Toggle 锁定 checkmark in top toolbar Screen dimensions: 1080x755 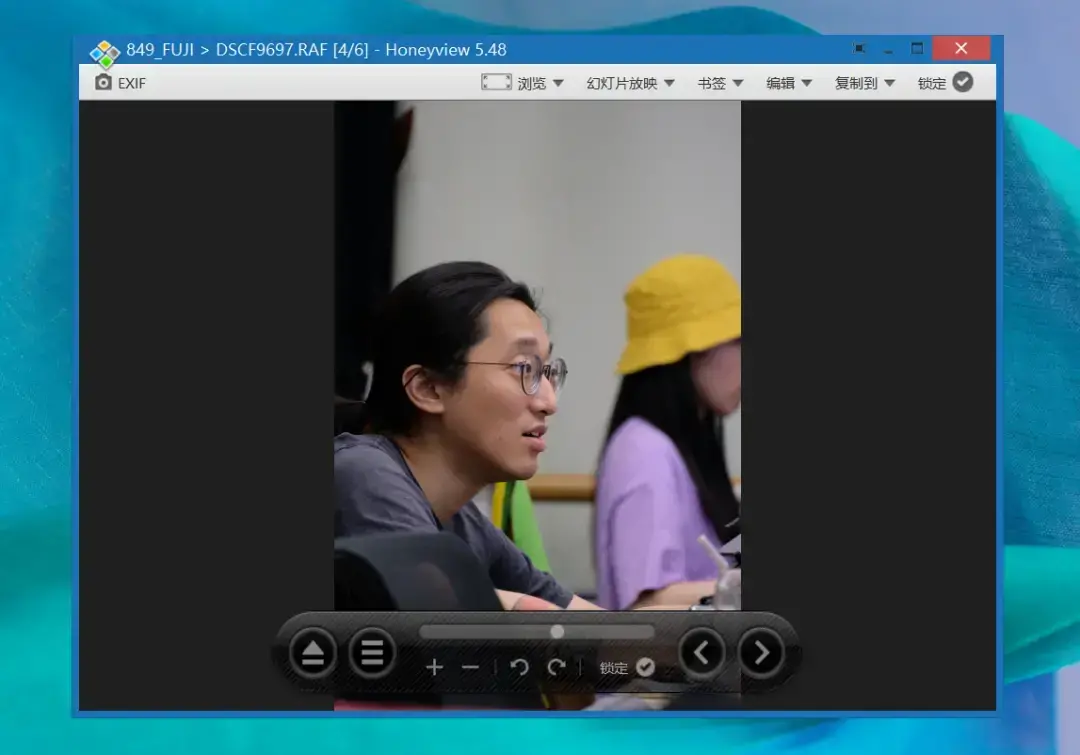click(962, 83)
